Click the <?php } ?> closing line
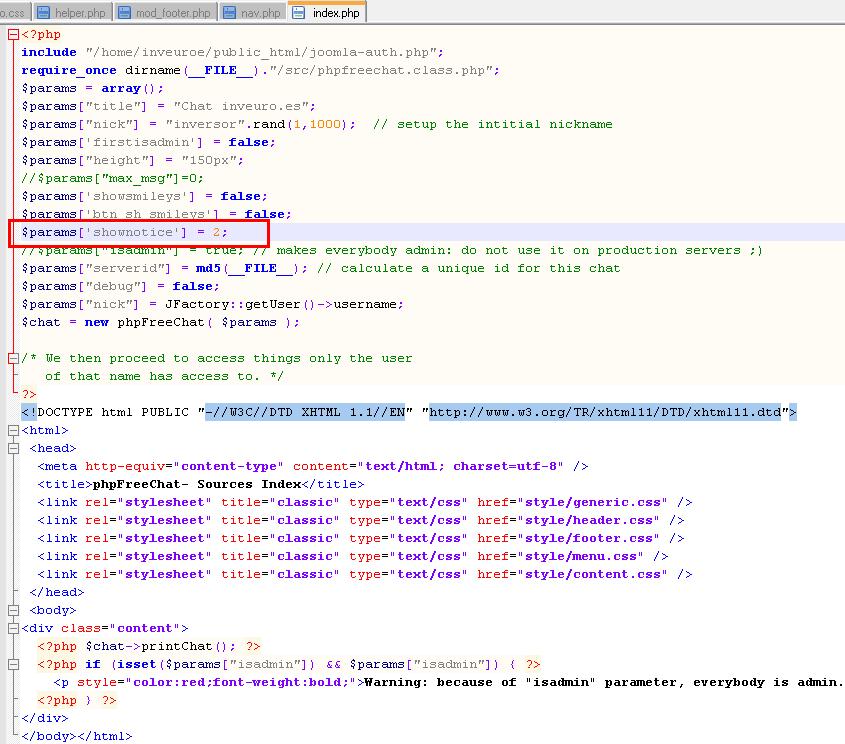 [77, 700]
